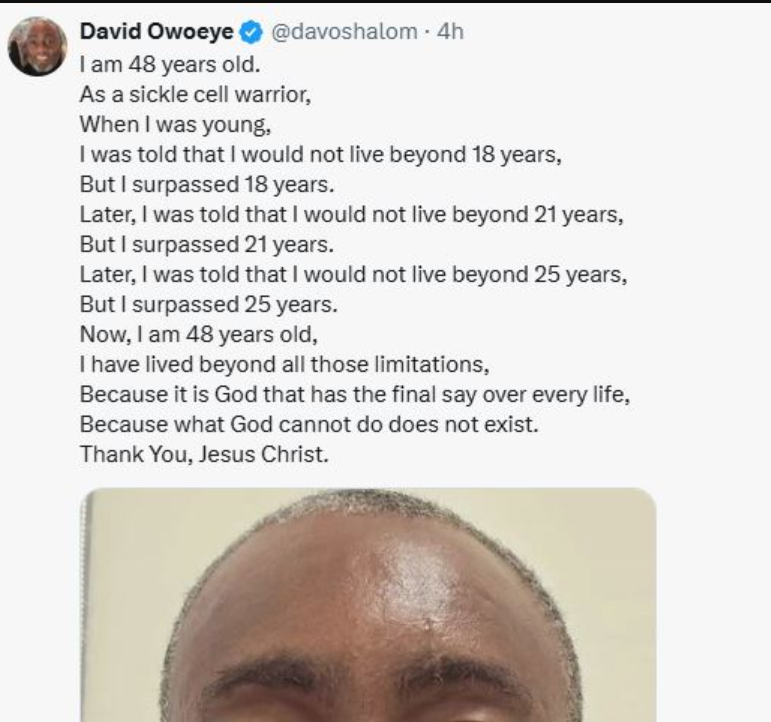Open the @davoshalom handle link
The width and height of the screenshot is (771, 722).
(x=343, y=32)
